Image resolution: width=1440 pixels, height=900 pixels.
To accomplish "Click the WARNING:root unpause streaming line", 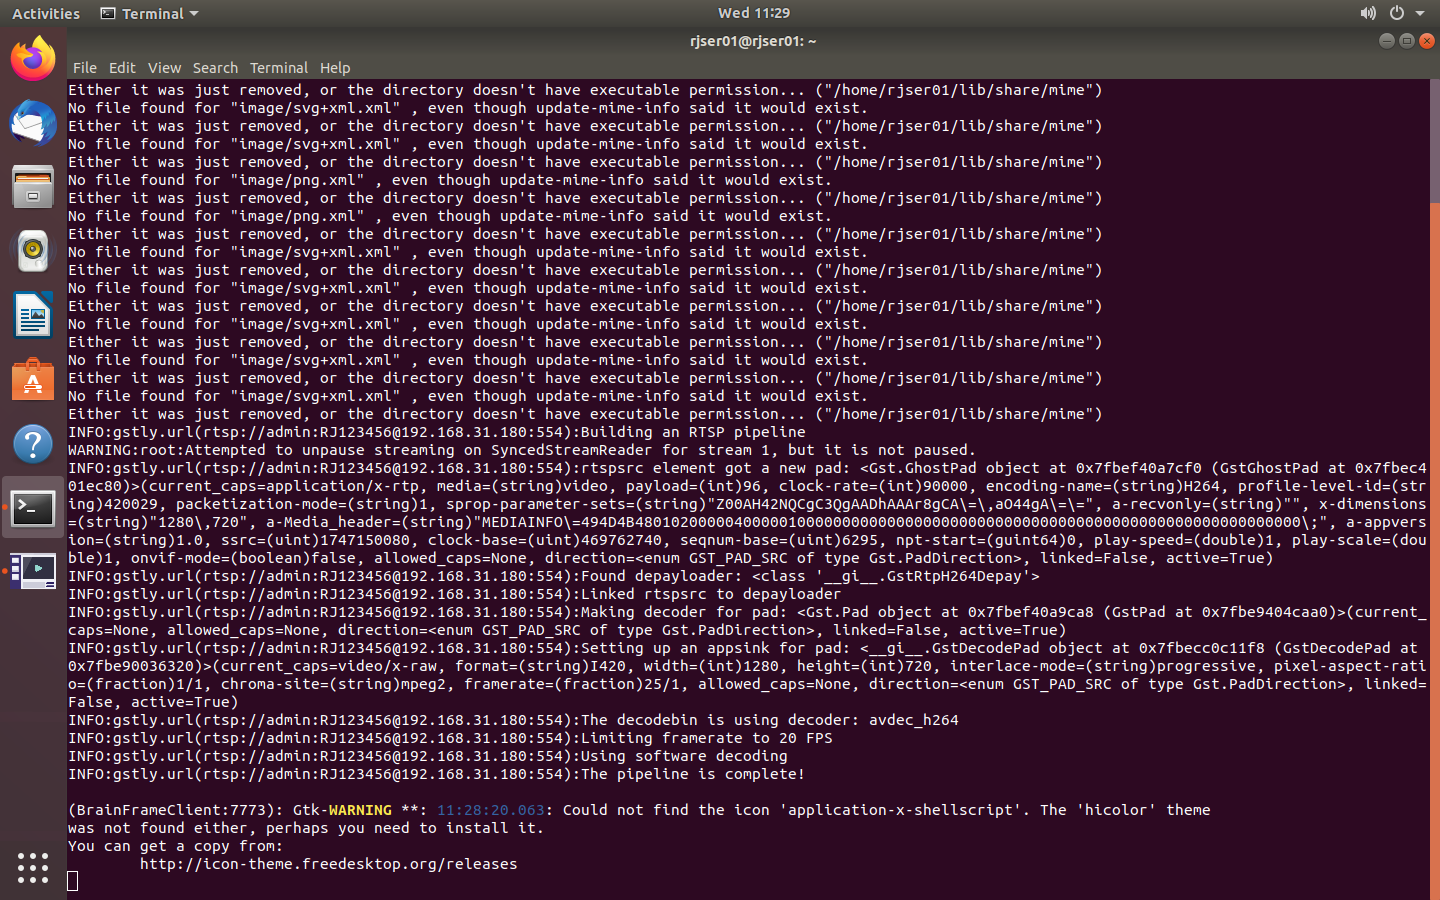I will 521,450.
